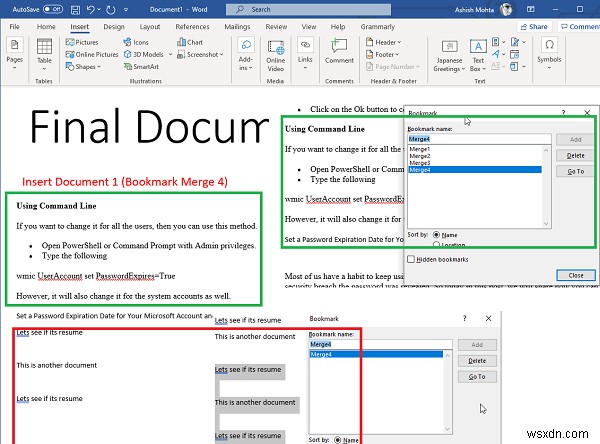Screen dimensions: 600x444
Task: Toggle the AutoSave switch
Action: tap(53, 9)
